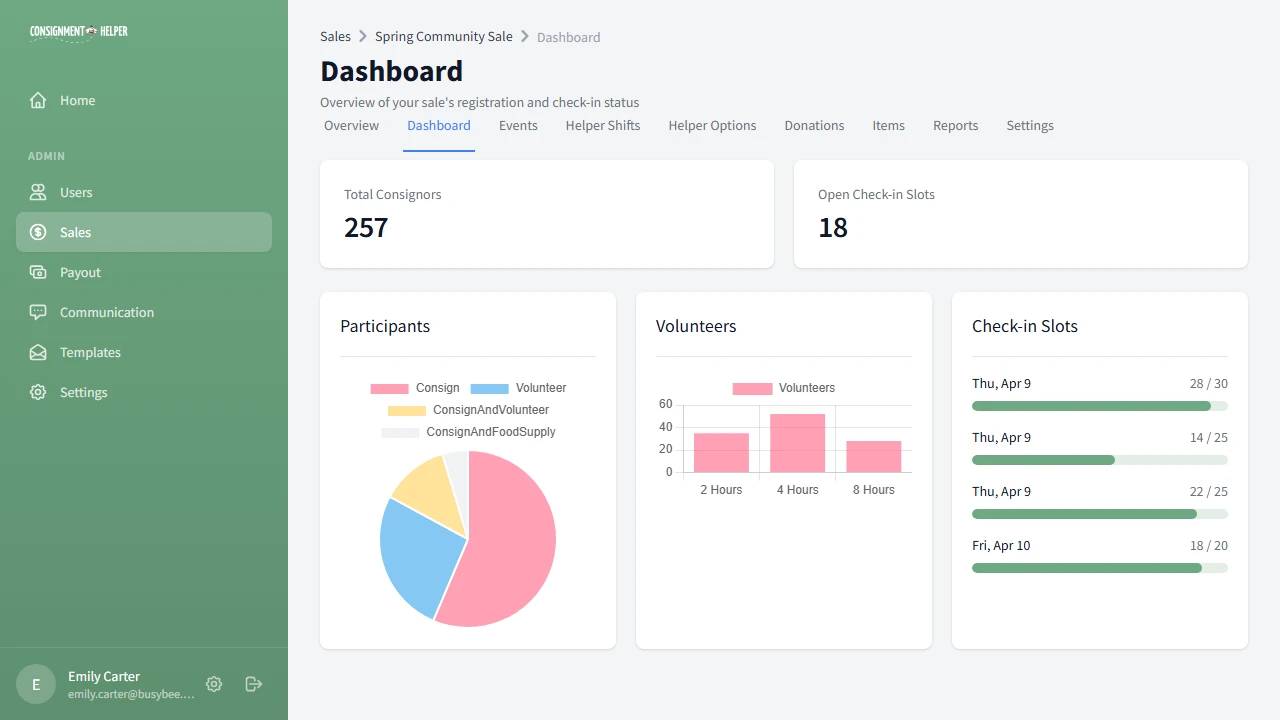The image size is (1280, 720).
Task: Click the Consignment Helper logo
Action: (x=78, y=31)
